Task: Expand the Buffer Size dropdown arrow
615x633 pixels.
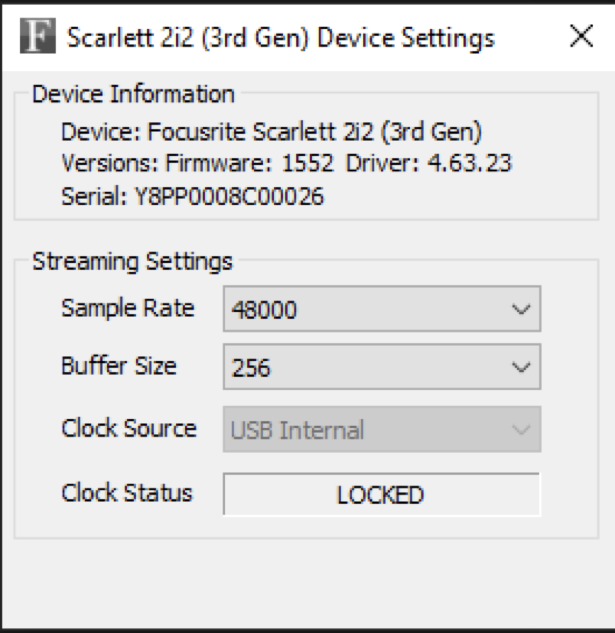Action: [520, 368]
